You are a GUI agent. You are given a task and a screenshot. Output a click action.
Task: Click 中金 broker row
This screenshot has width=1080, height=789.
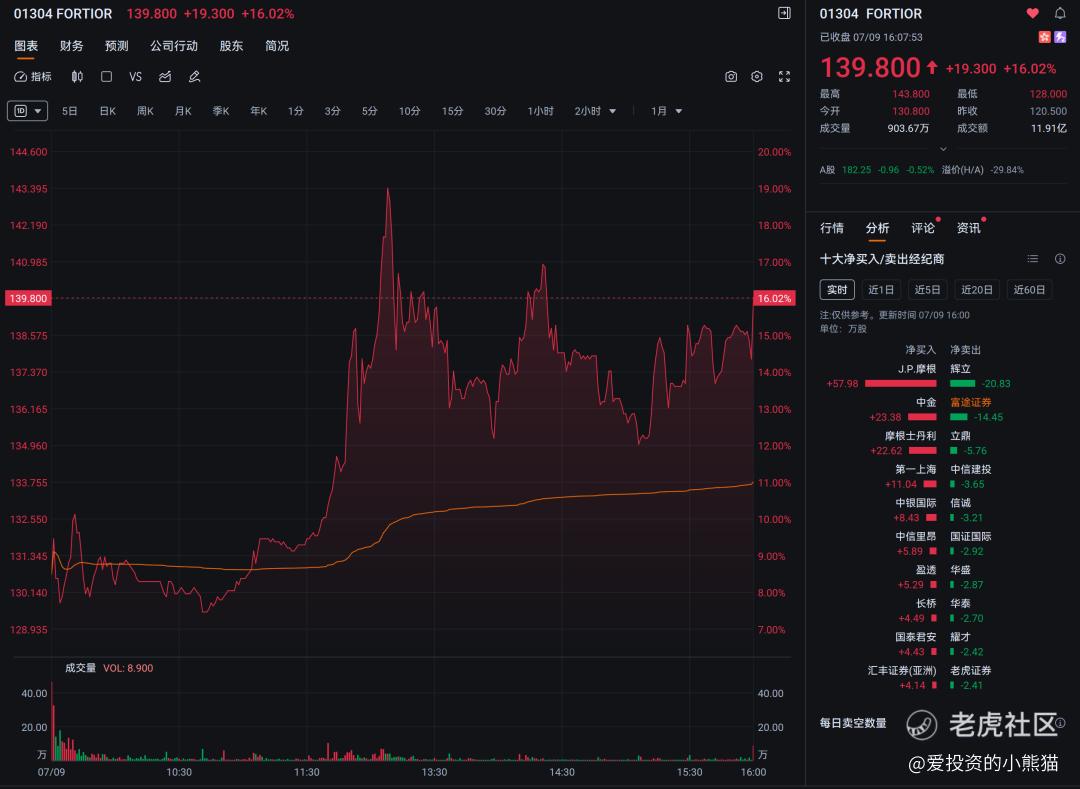point(903,410)
